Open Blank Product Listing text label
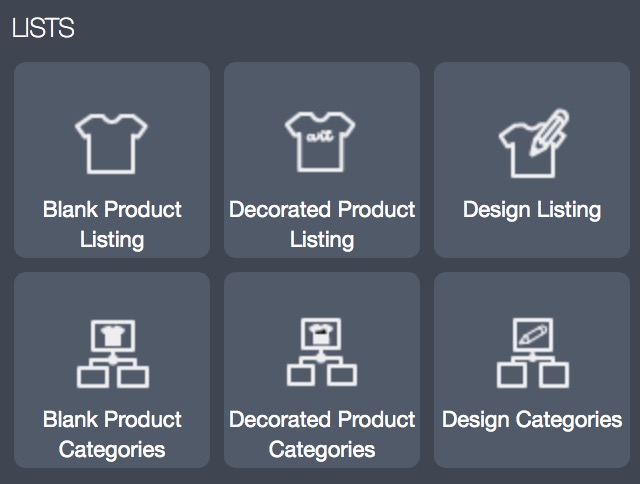Viewport: 640px width, 484px height. 112,224
